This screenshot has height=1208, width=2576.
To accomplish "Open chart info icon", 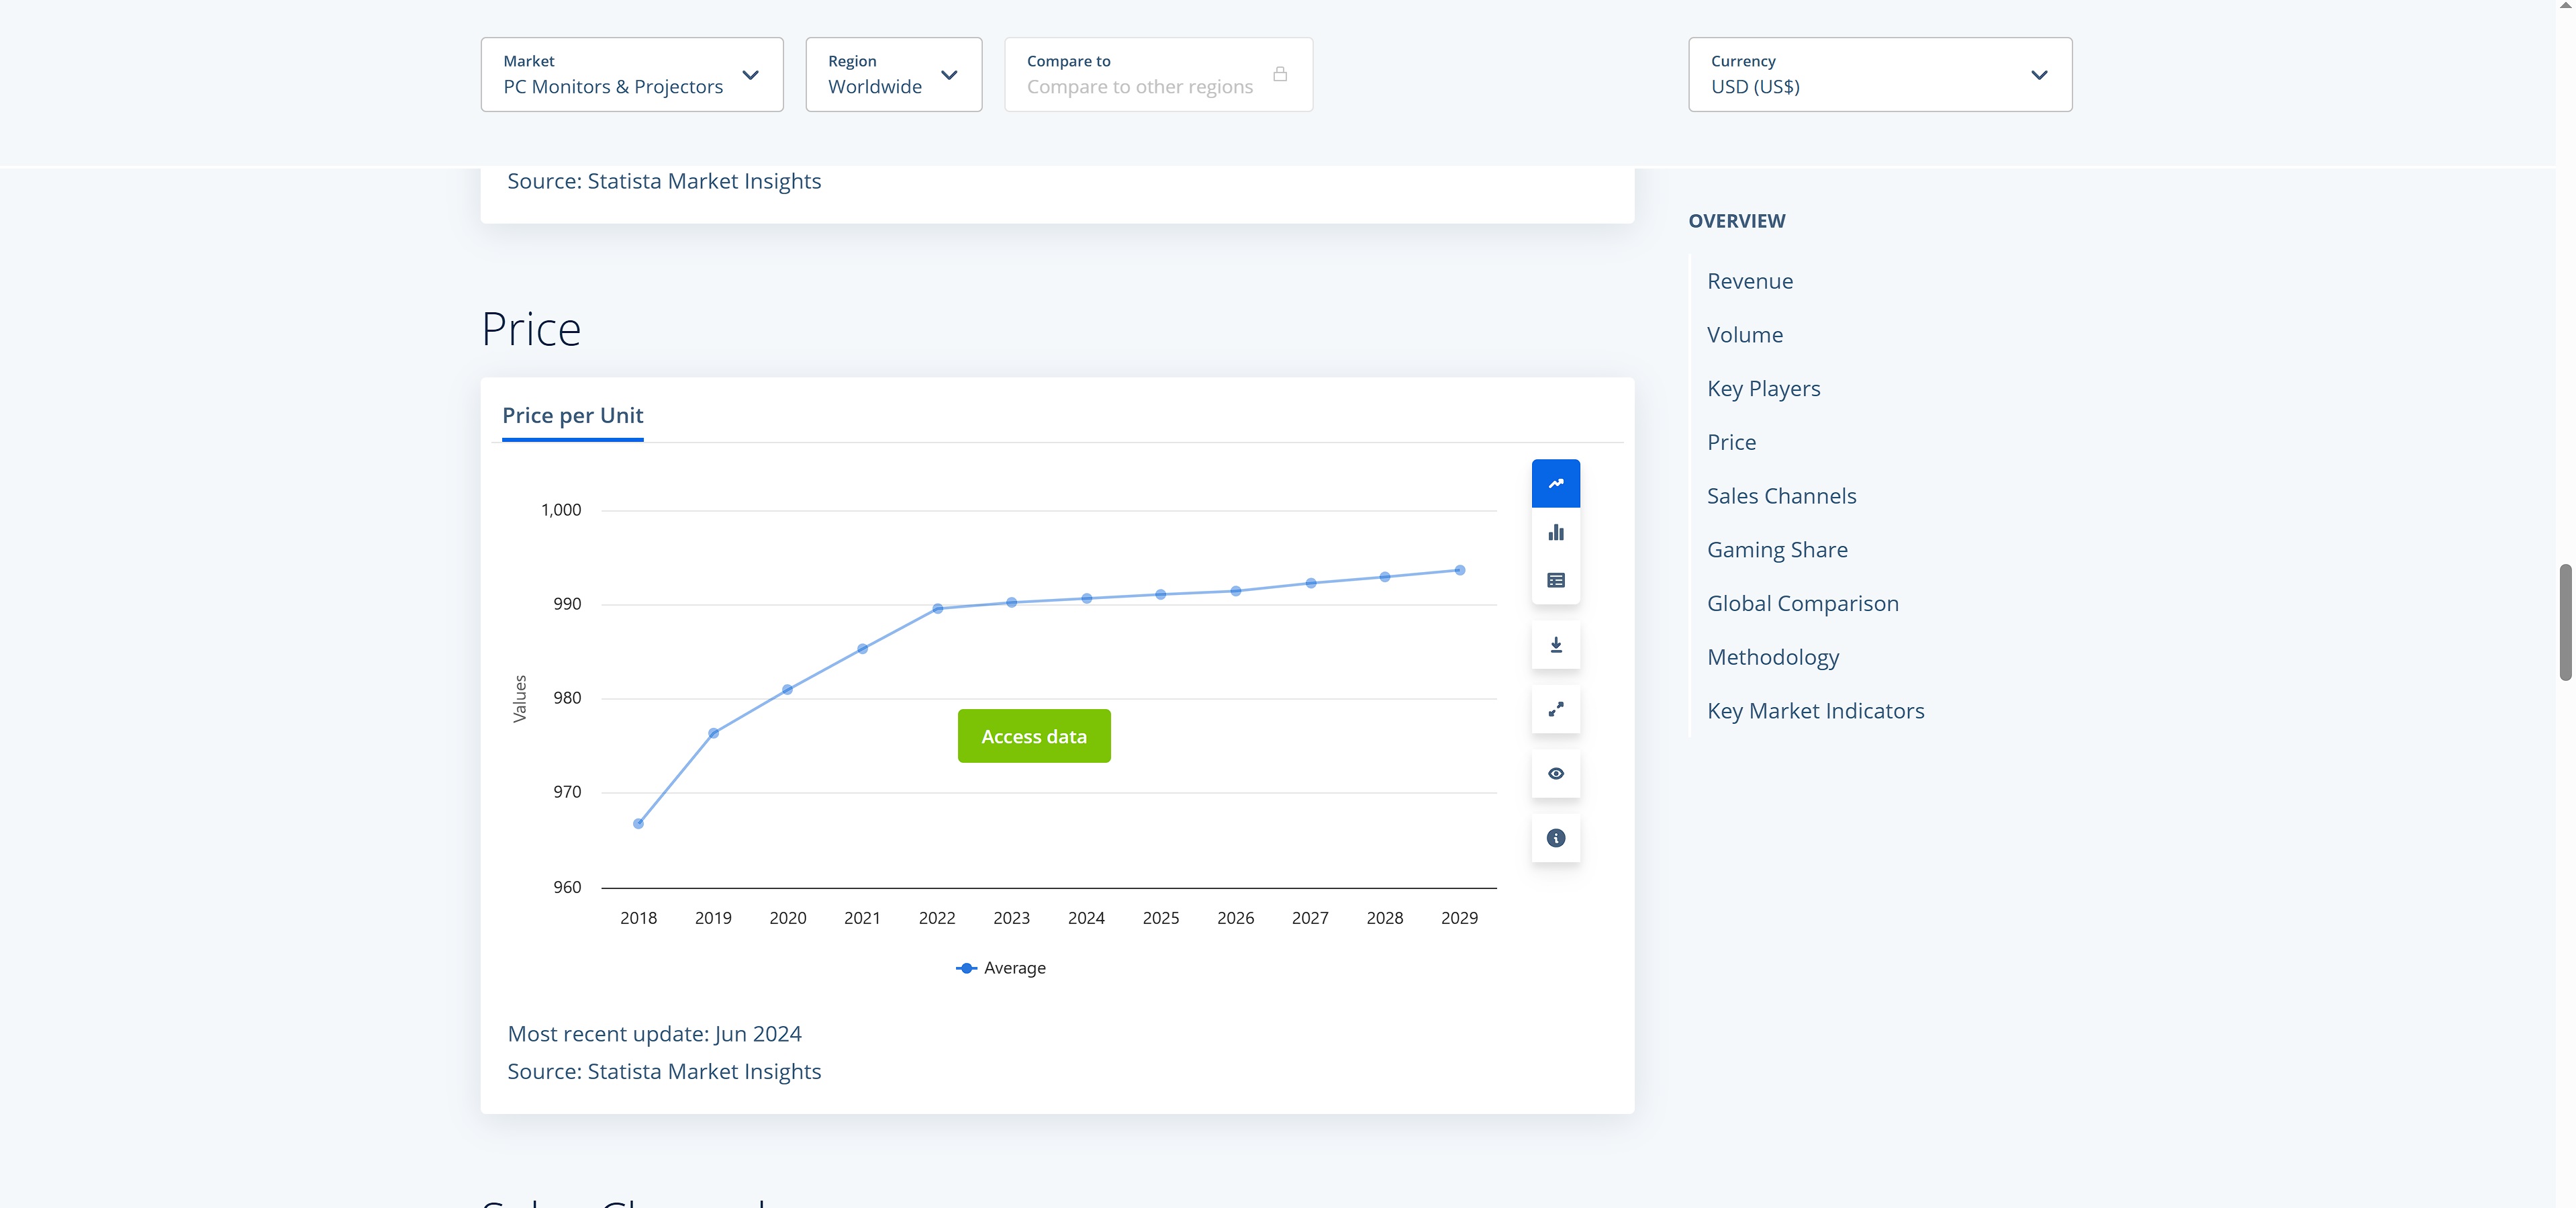I will pos(1555,838).
